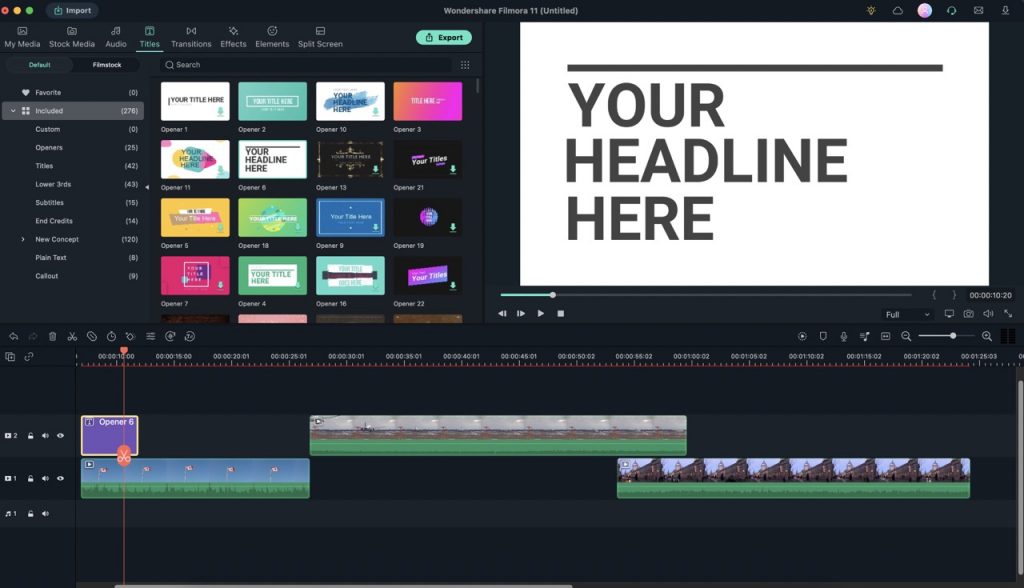Click the Undo arrow
Image resolution: width=1024 pixels, height=588 pixels.
click(x=13, y=336)
